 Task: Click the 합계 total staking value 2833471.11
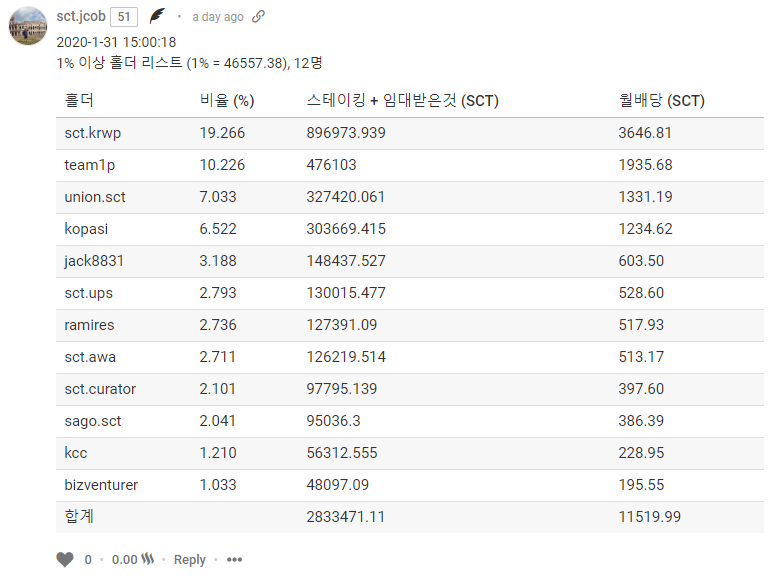[x=346, y=517]
